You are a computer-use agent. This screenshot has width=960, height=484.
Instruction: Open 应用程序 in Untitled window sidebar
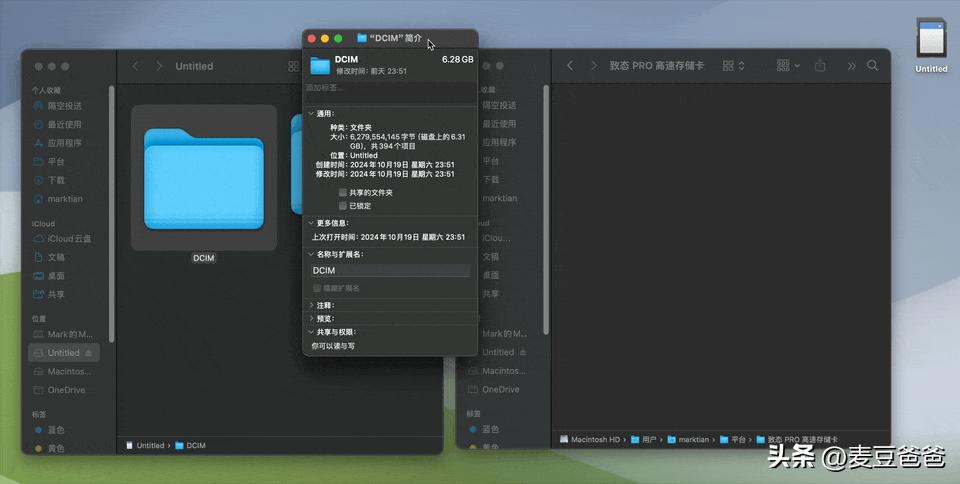(x=64, y=143)
